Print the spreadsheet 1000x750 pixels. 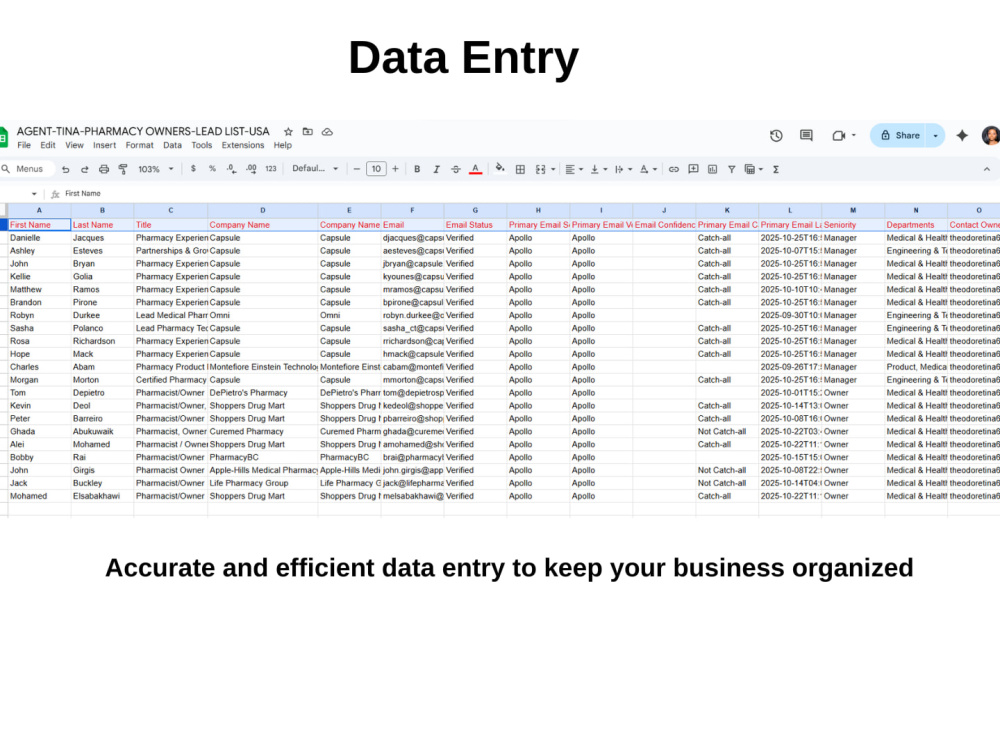pyautogui.click(x=104, y=169)
